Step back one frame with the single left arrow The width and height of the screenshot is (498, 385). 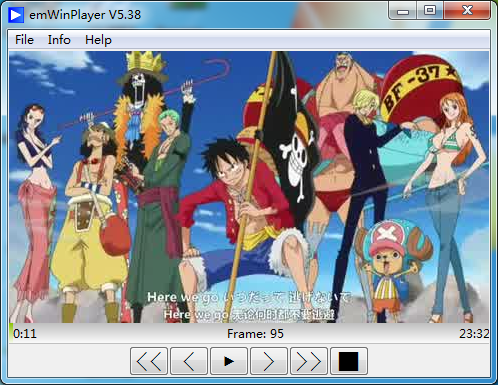tap(189, 361)
